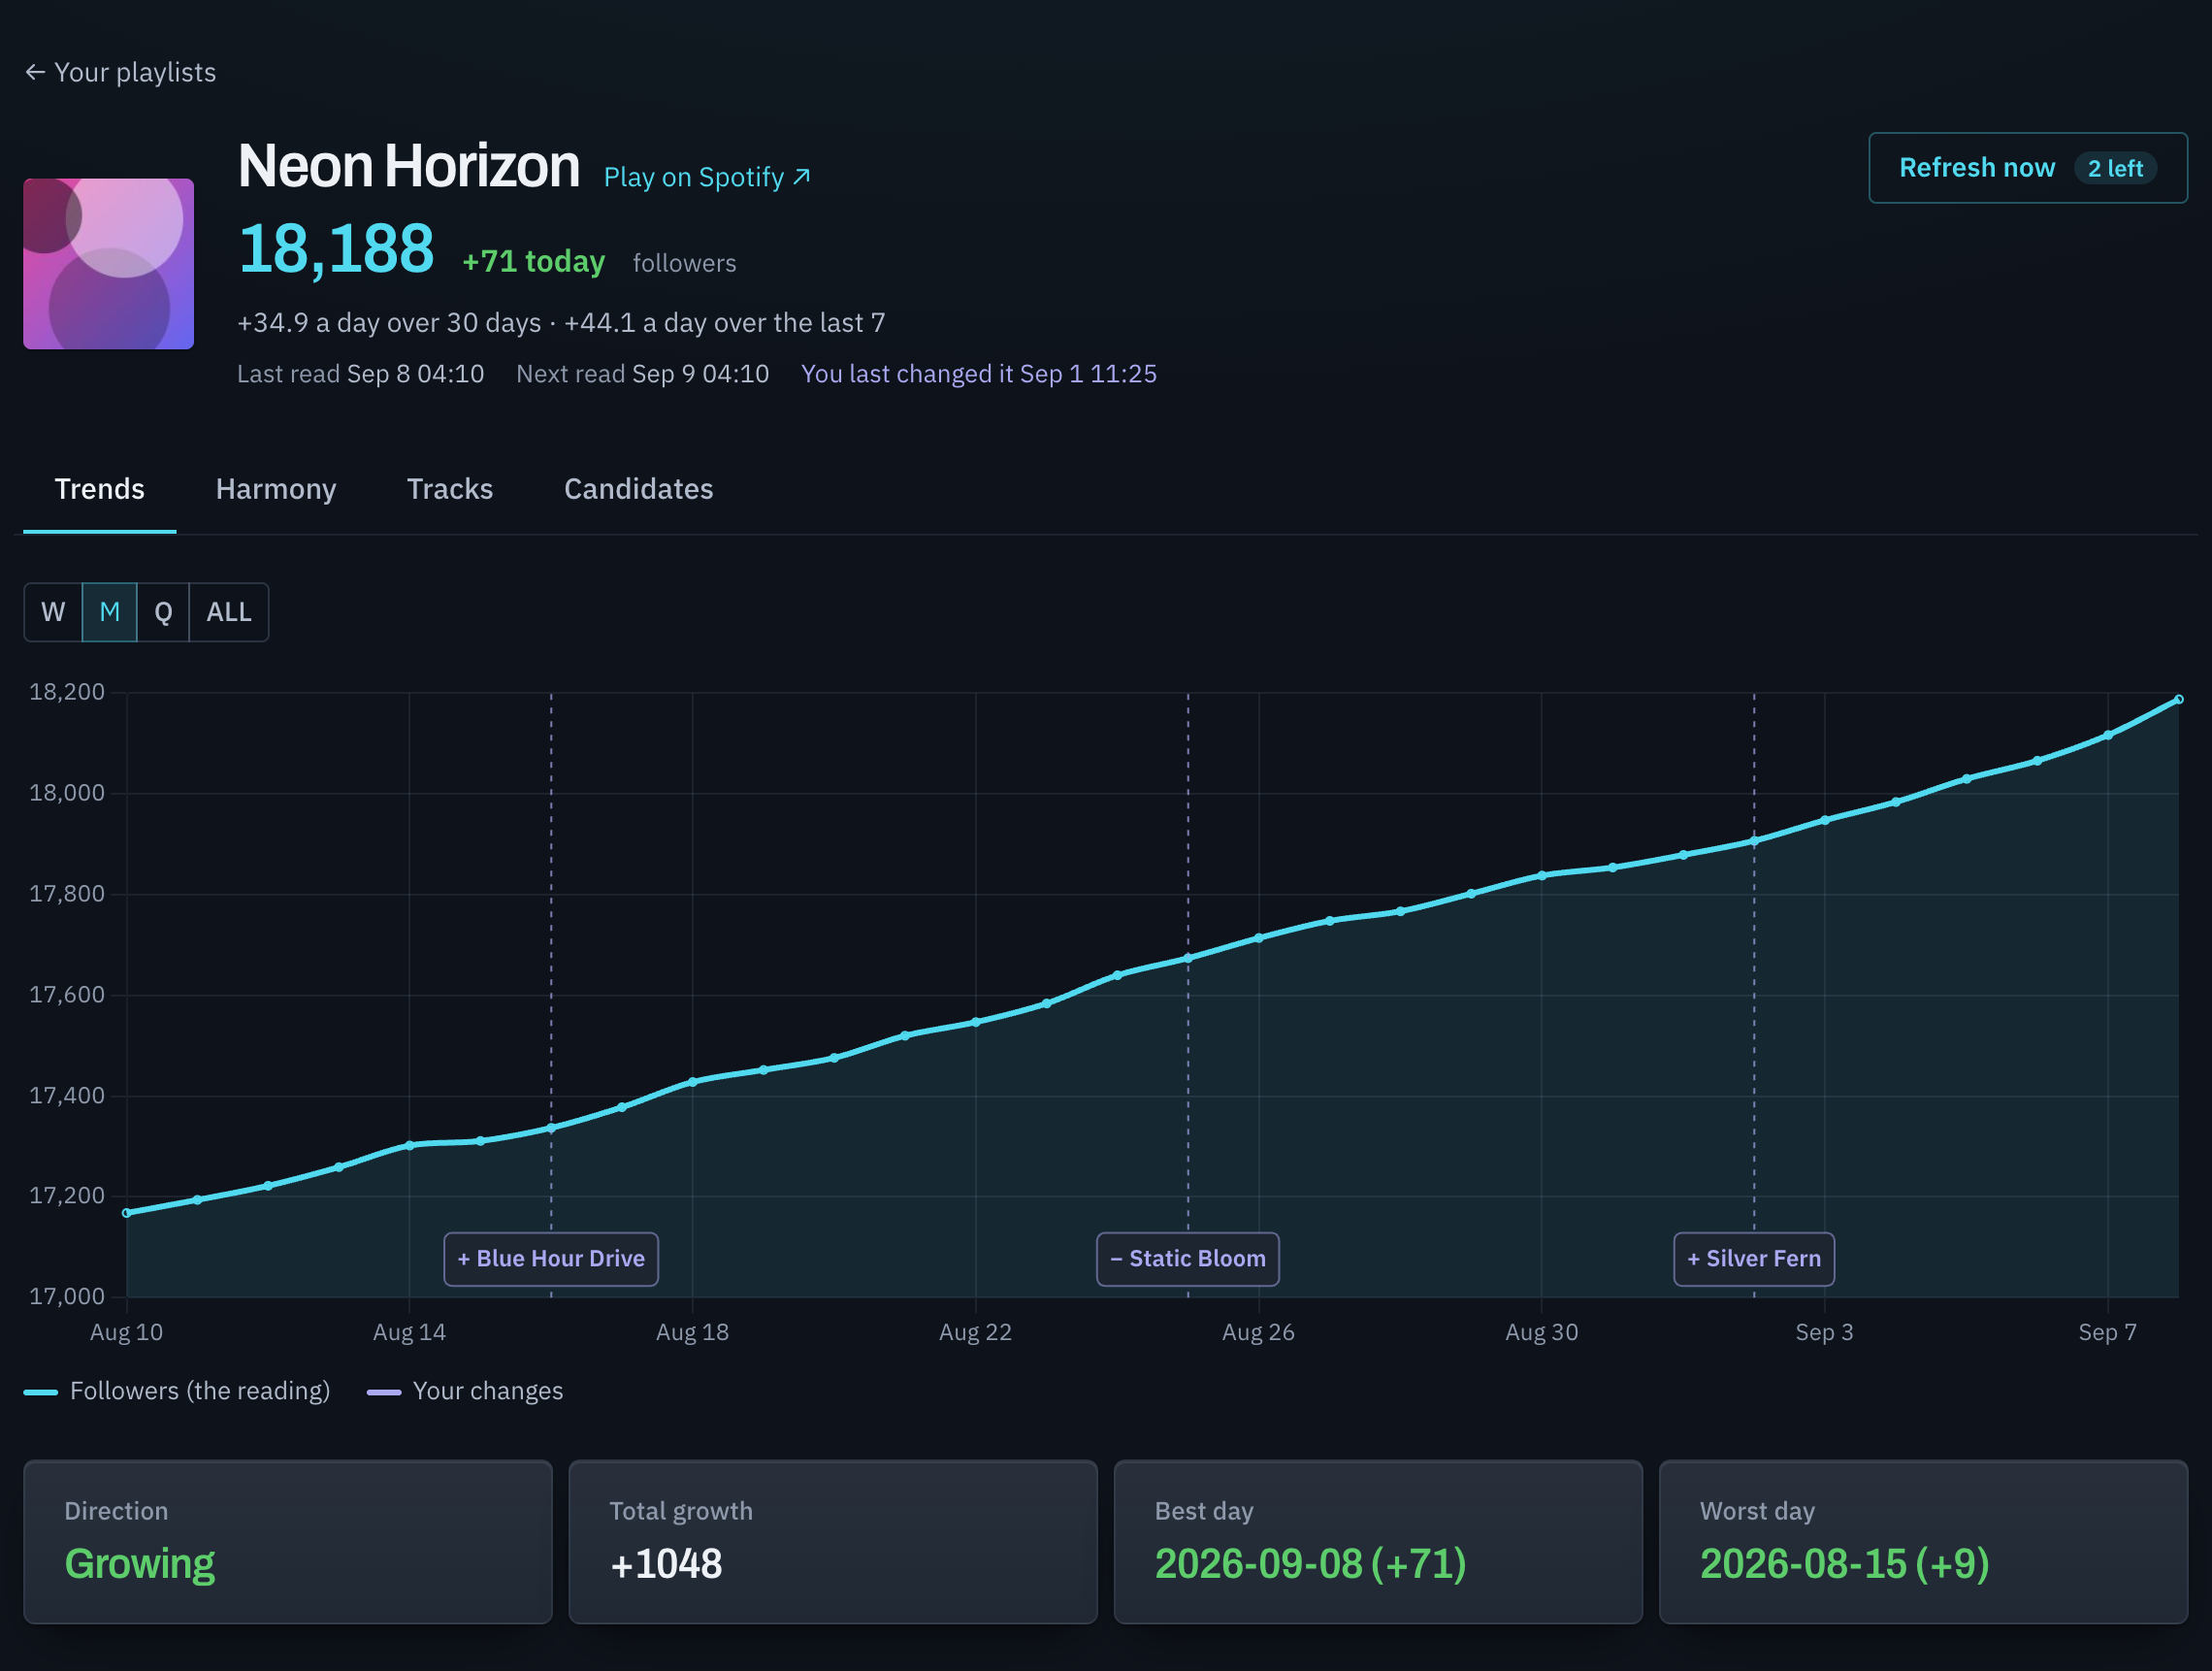
Task: Click the Aug 30 axis label
Action: click(x=1541, y=1333)
